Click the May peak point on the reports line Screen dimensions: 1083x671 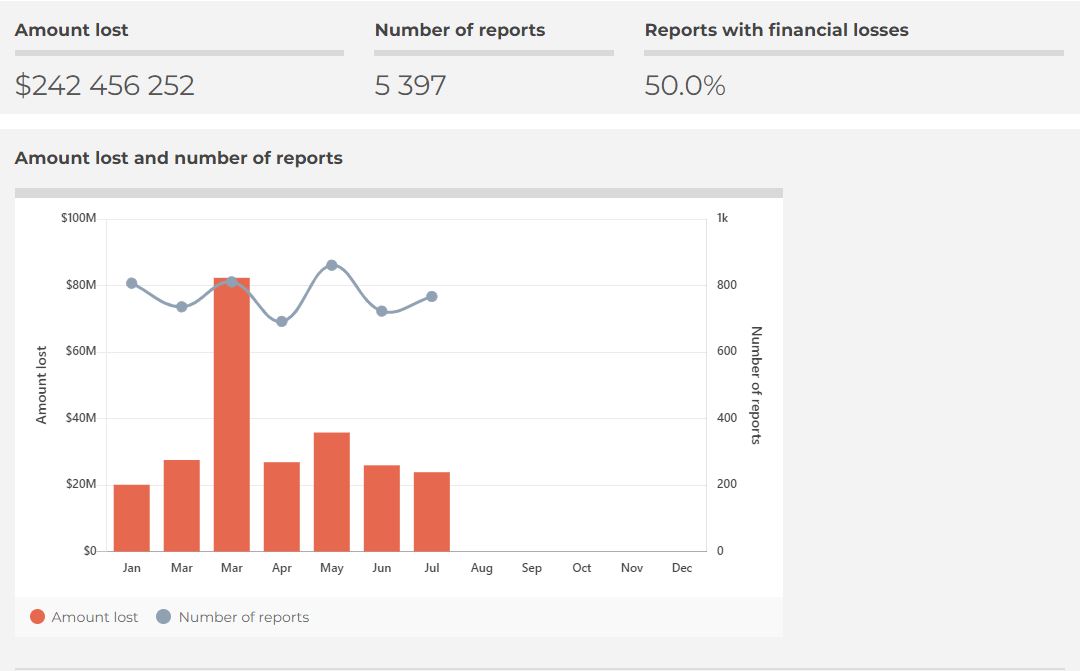(x=332, y=265)
